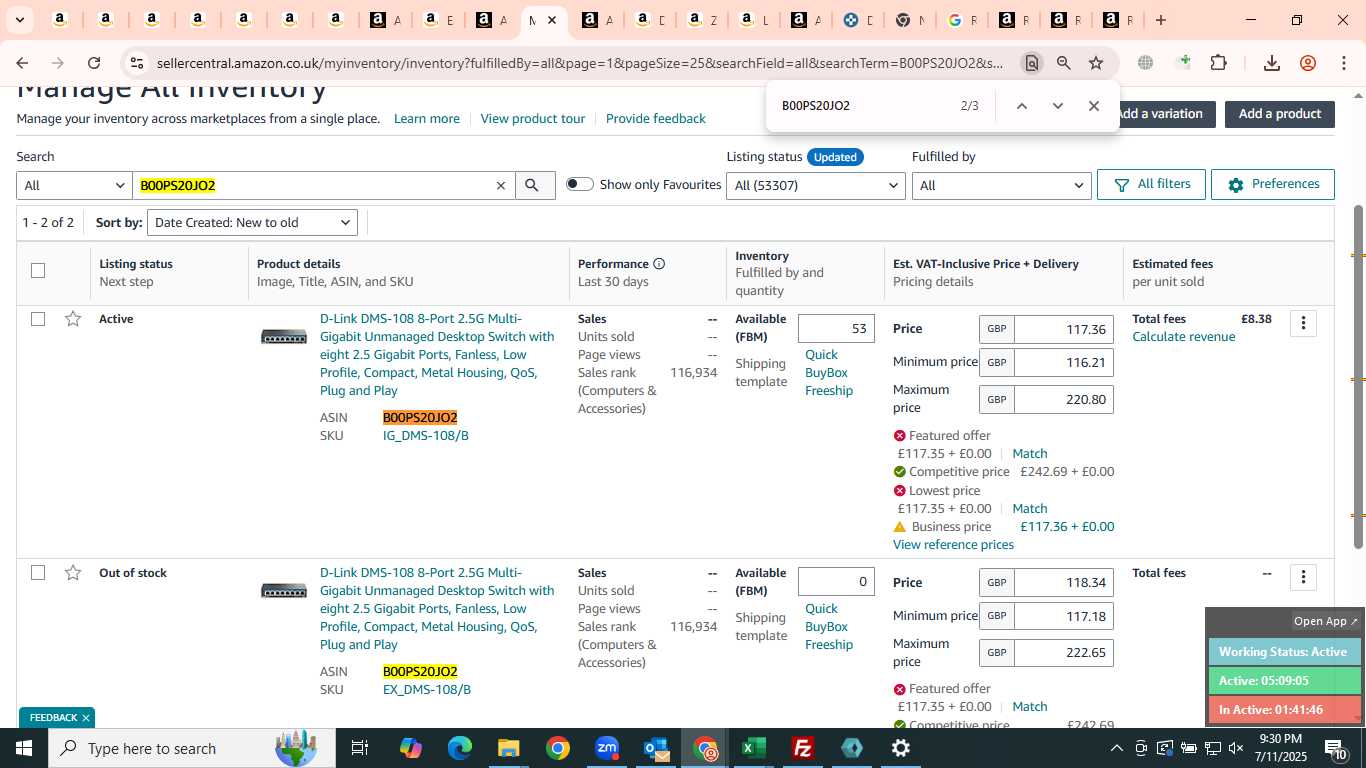This screenshot has width=1366, height=768.
Task: Click Add a product button
Action: click(1280, 113)
